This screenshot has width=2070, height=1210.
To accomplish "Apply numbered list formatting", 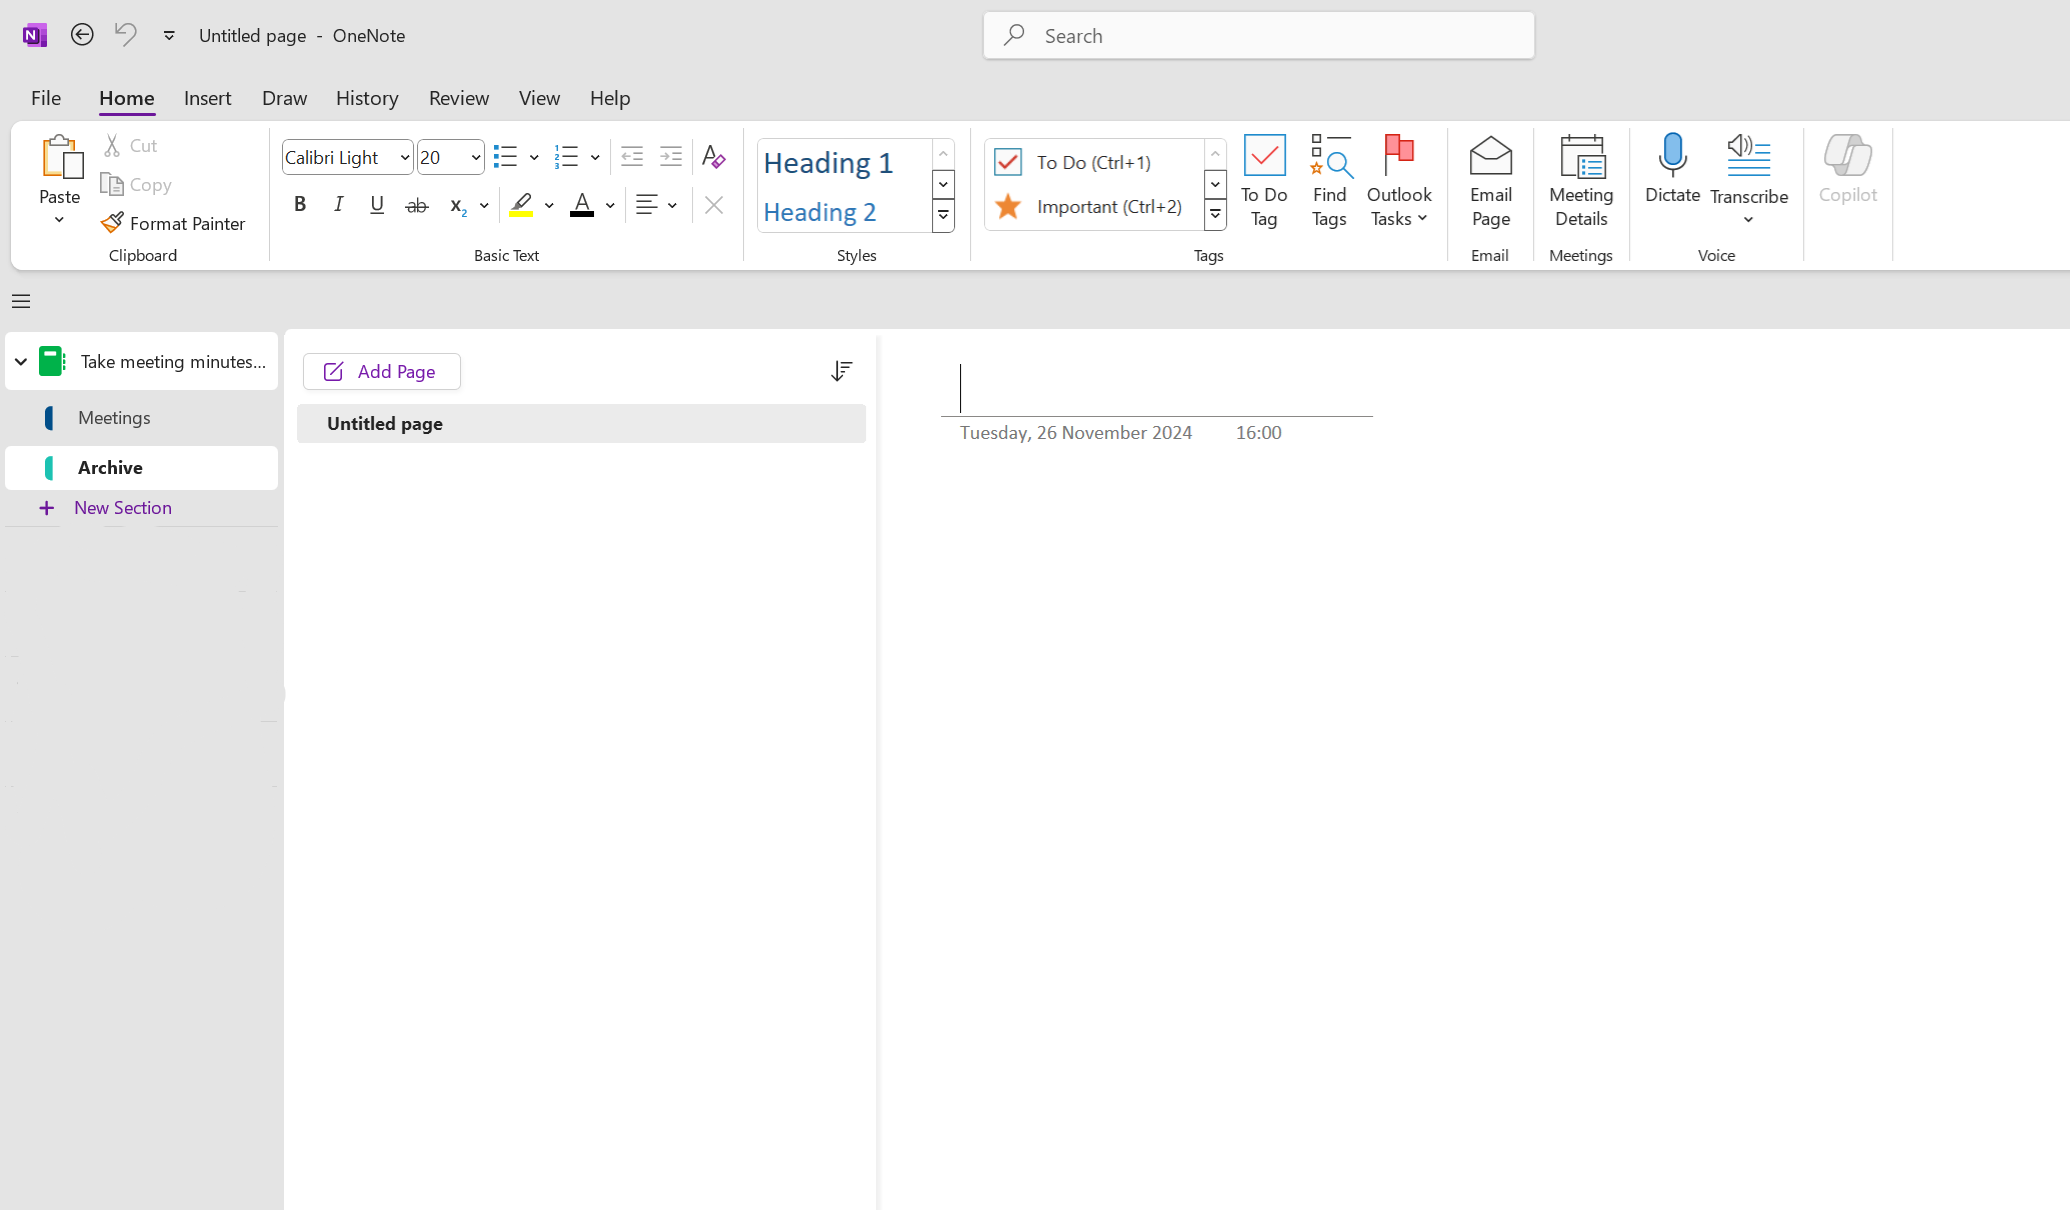I will pos(566,157).
